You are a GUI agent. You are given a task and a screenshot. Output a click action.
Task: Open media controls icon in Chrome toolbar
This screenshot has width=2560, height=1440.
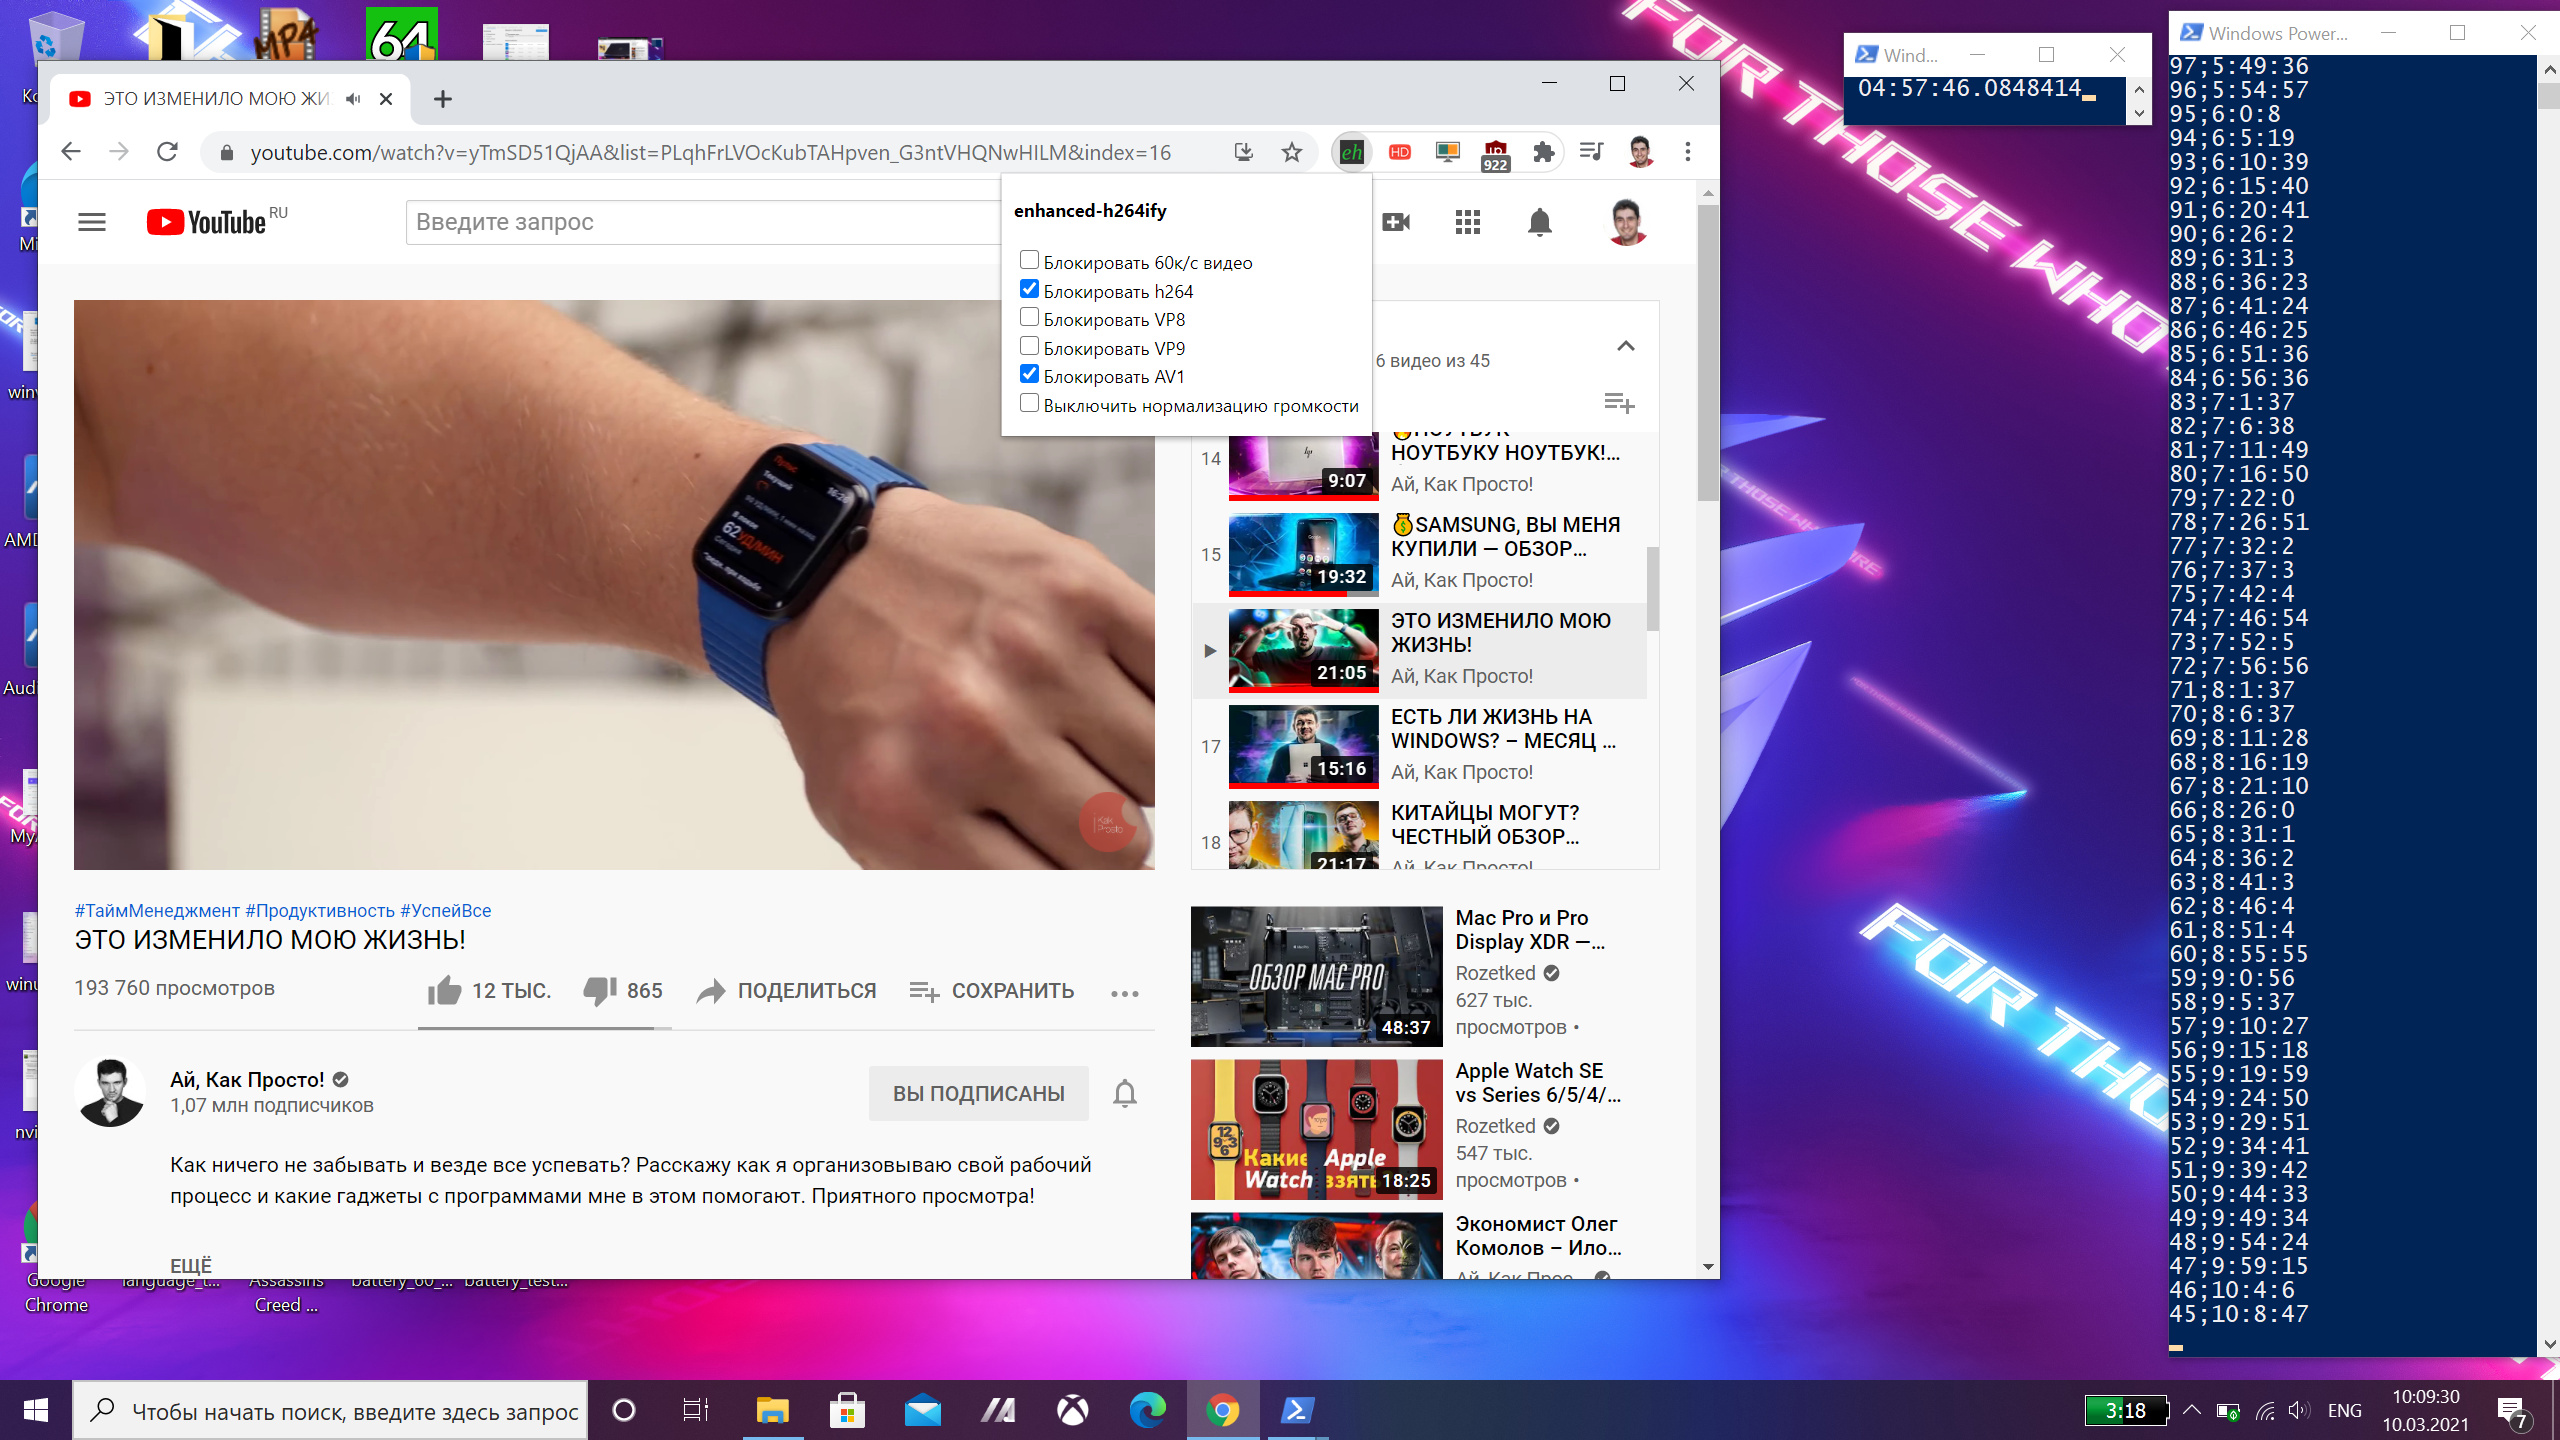point(1591,152)
